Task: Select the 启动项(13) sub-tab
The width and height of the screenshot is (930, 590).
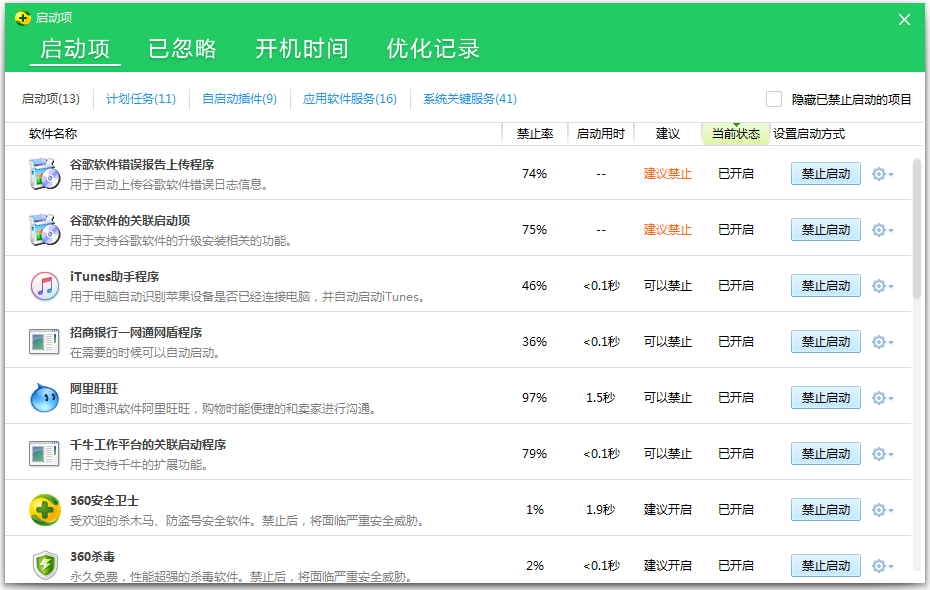Action: 50,99
